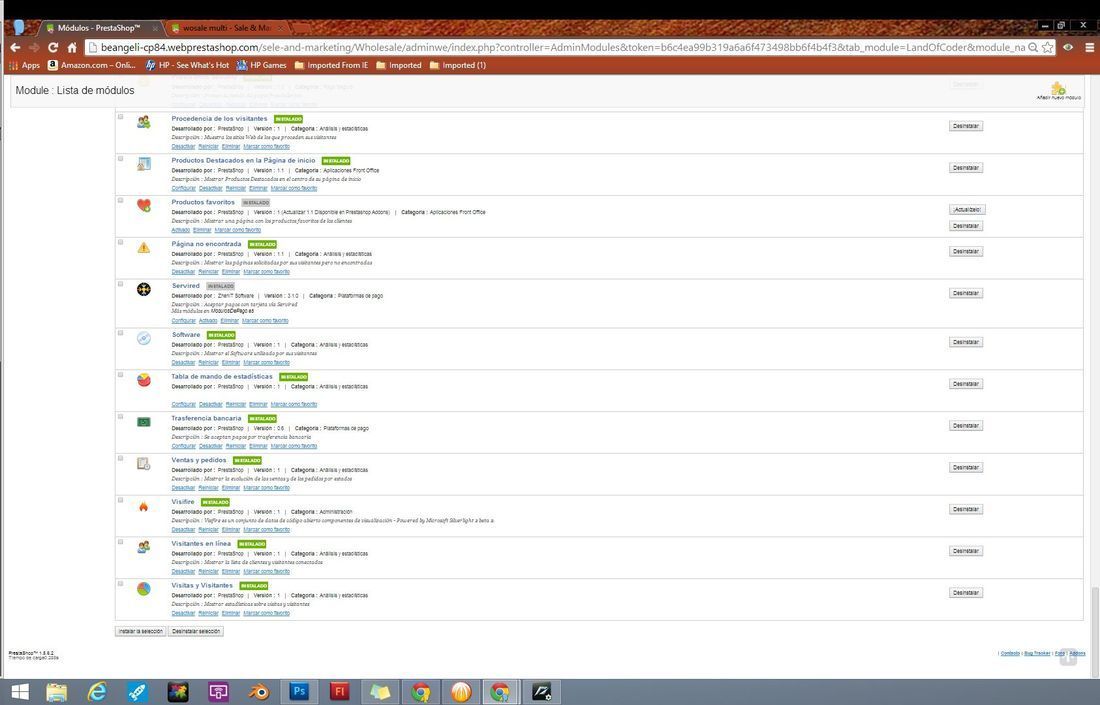Open the Amazon.com bookmark
The image size is (1100, 705).
(92, 65)
